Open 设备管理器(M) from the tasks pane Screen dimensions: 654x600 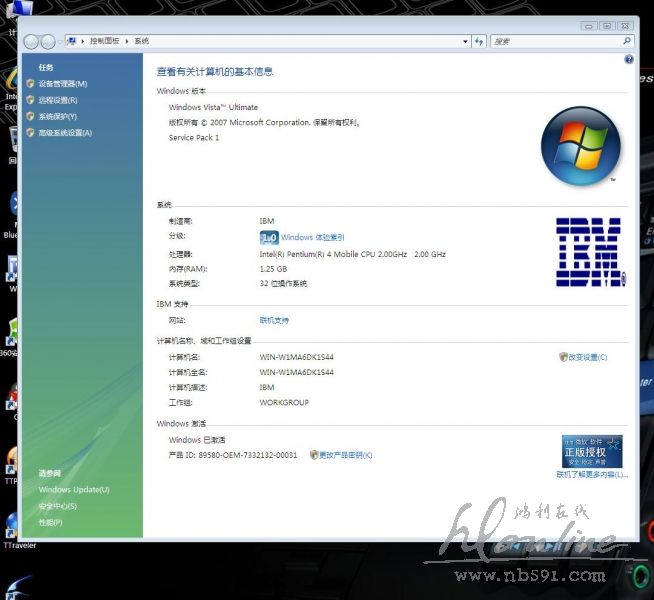tap(62, 84)
